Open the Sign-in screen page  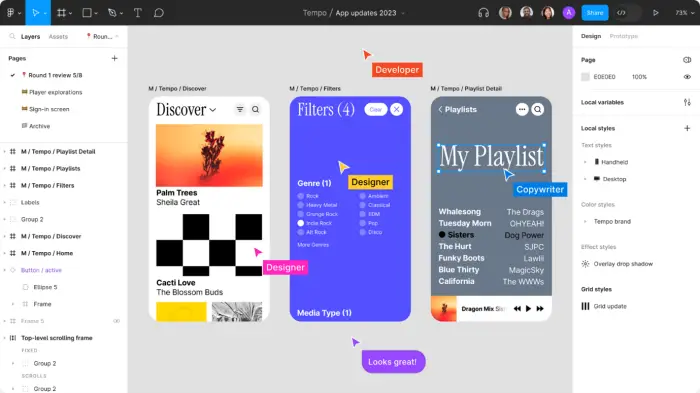49,109
